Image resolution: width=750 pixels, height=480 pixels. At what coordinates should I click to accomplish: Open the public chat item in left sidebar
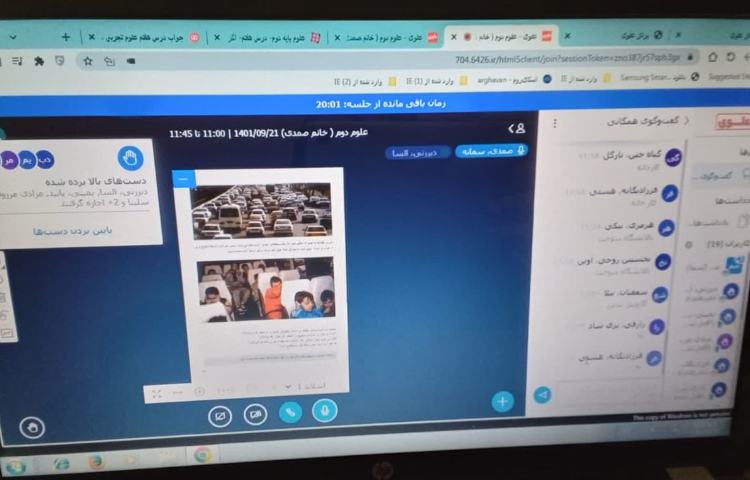(721, 175)
